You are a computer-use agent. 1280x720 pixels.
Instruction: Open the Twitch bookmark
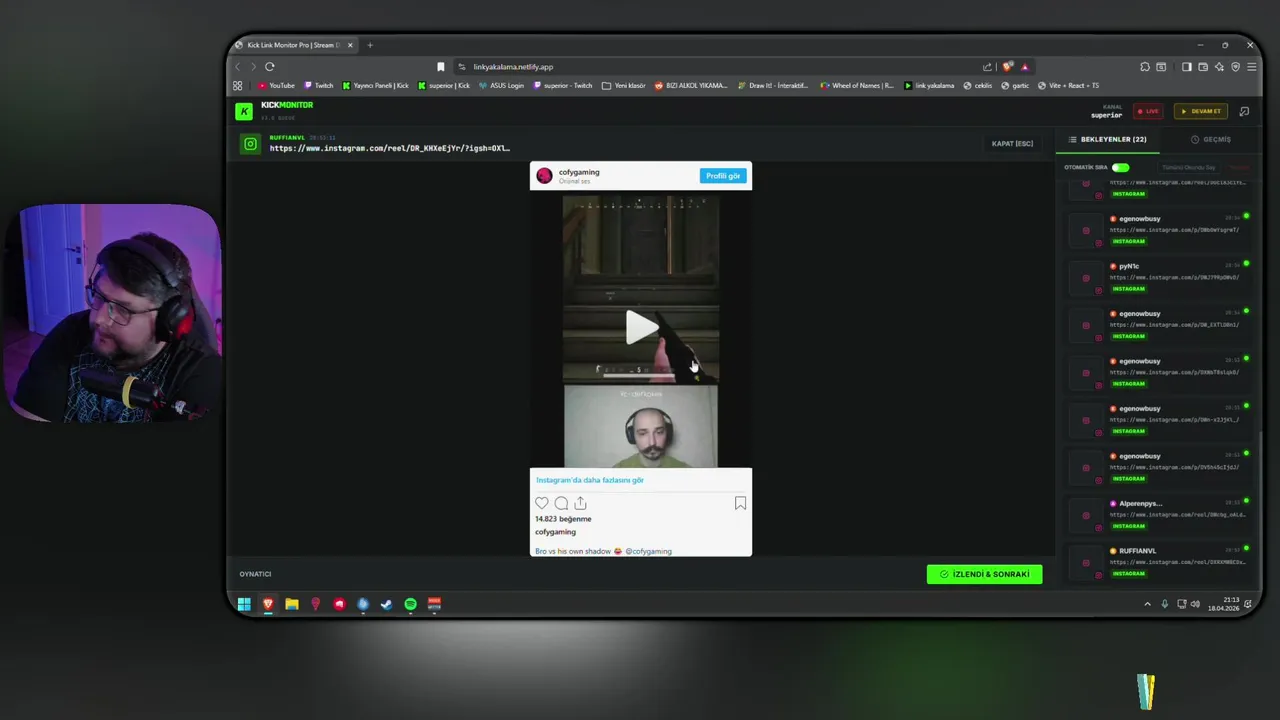pyautogui.click(x=319, y=86)
